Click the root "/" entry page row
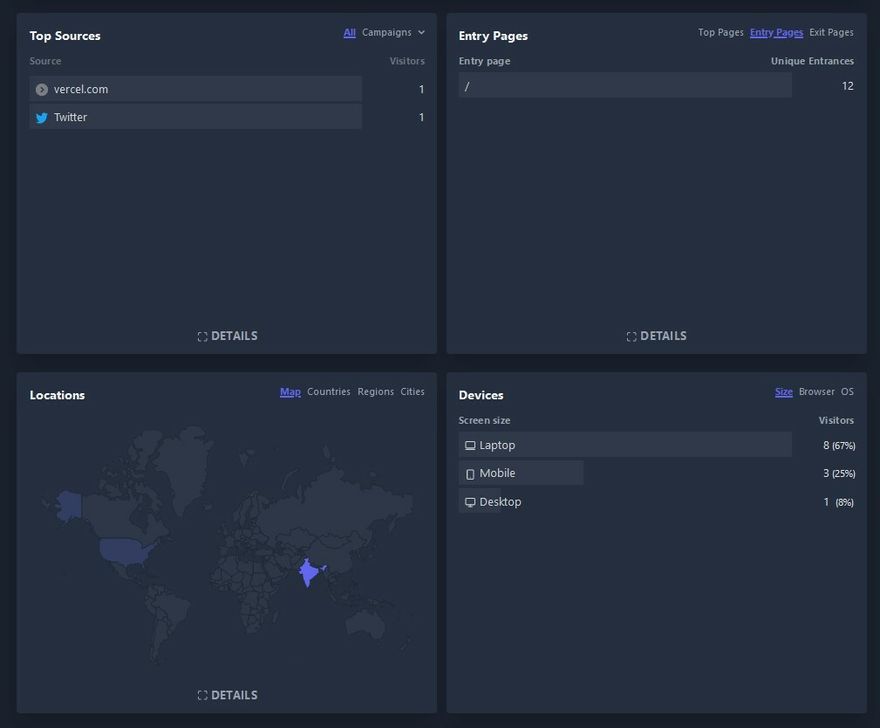880x728 pixels. (624, 86)
